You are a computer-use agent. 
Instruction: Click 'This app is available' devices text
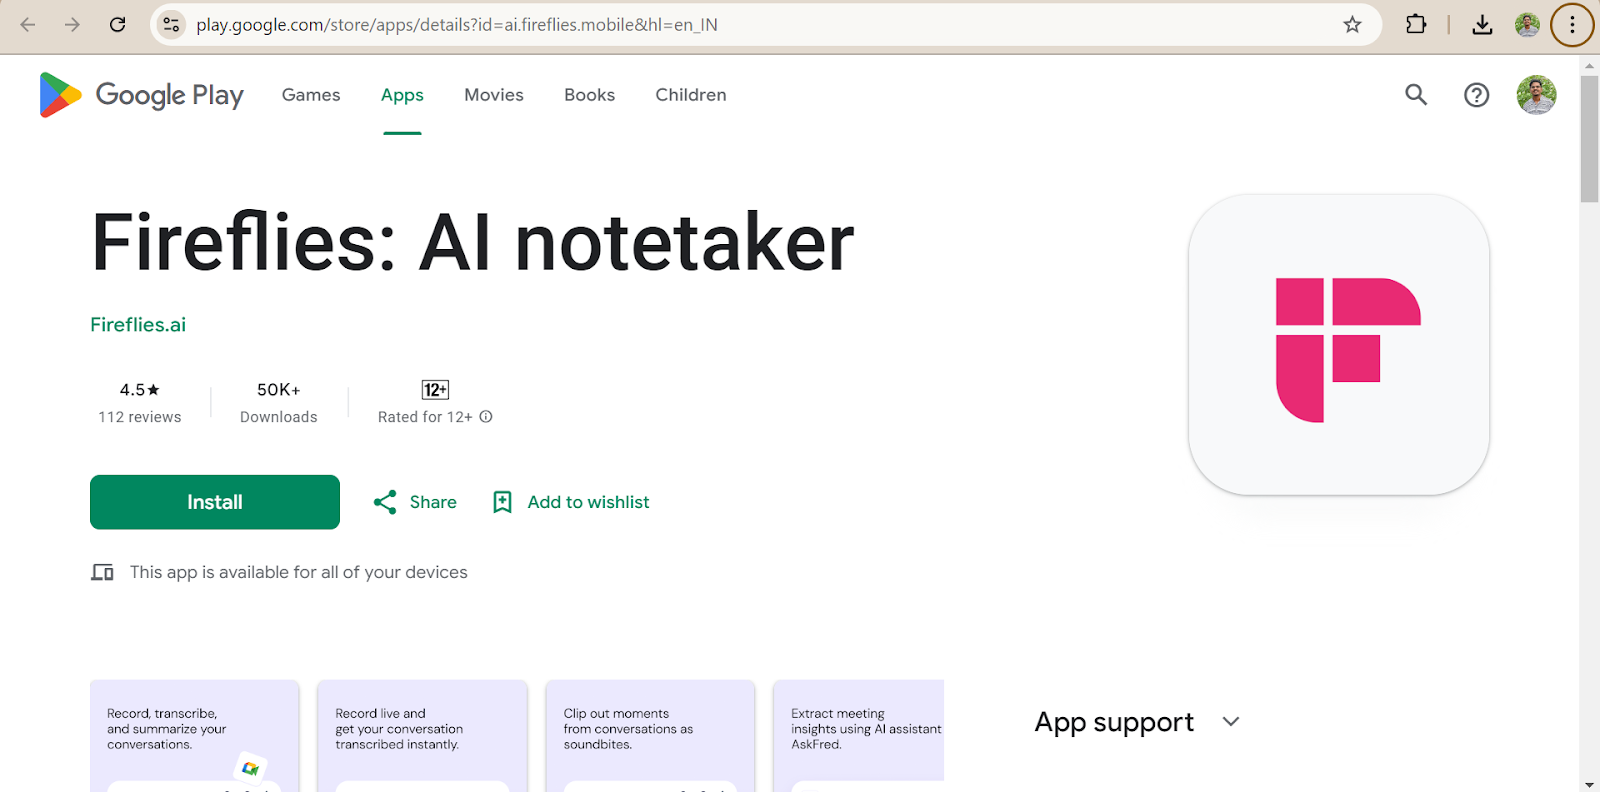click(x=299, y=572)
